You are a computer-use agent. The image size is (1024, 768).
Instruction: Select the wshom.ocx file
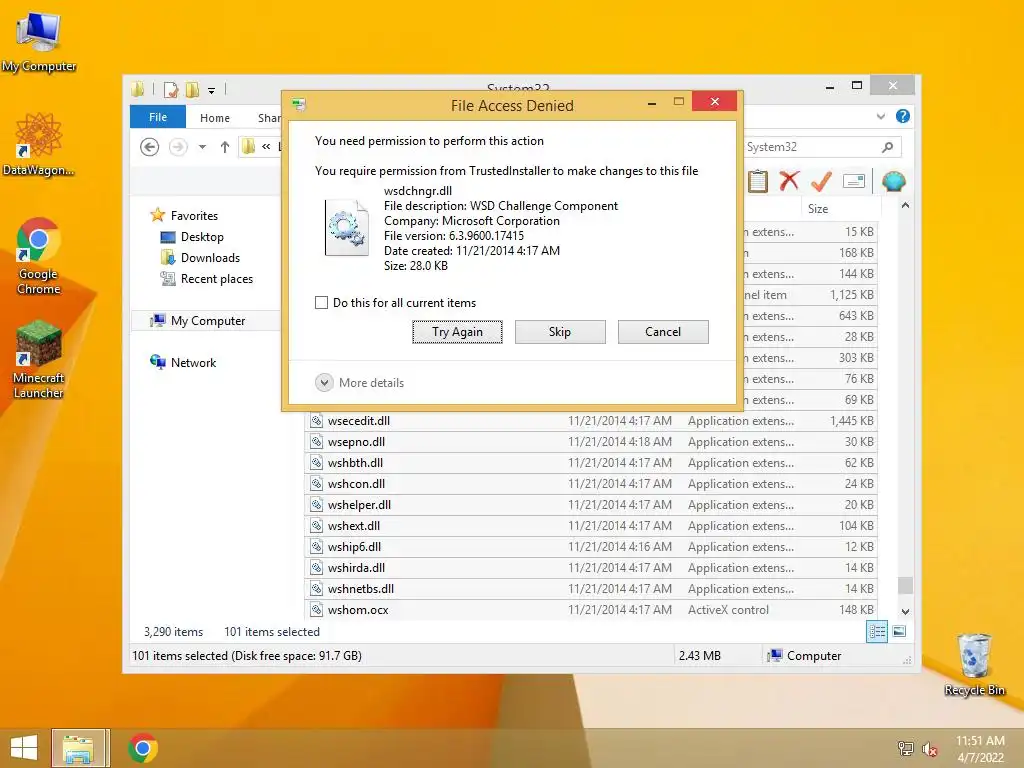[591, 609]
